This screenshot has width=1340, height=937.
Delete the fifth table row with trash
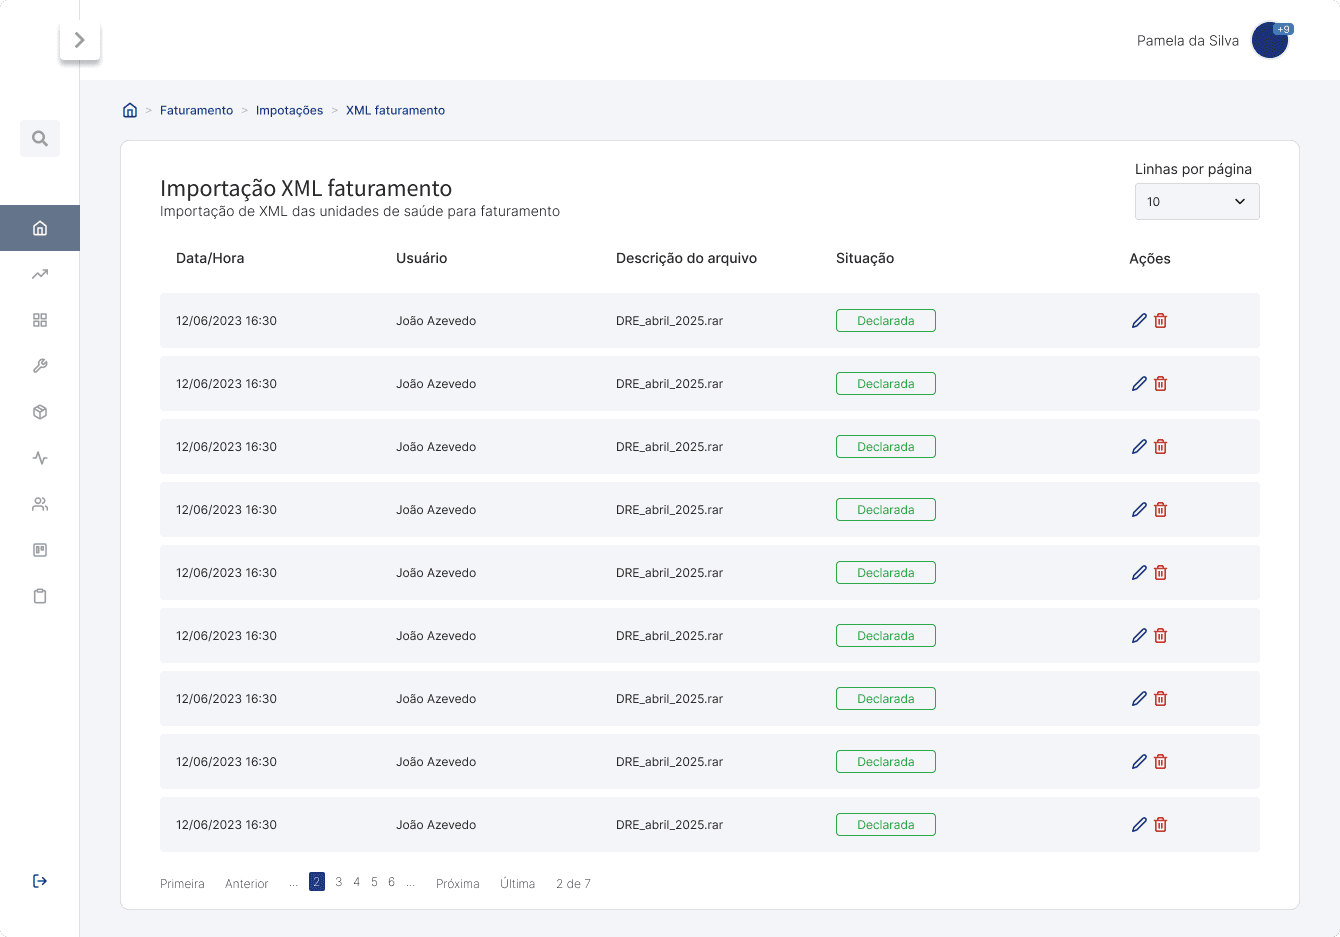(1161, 573)
